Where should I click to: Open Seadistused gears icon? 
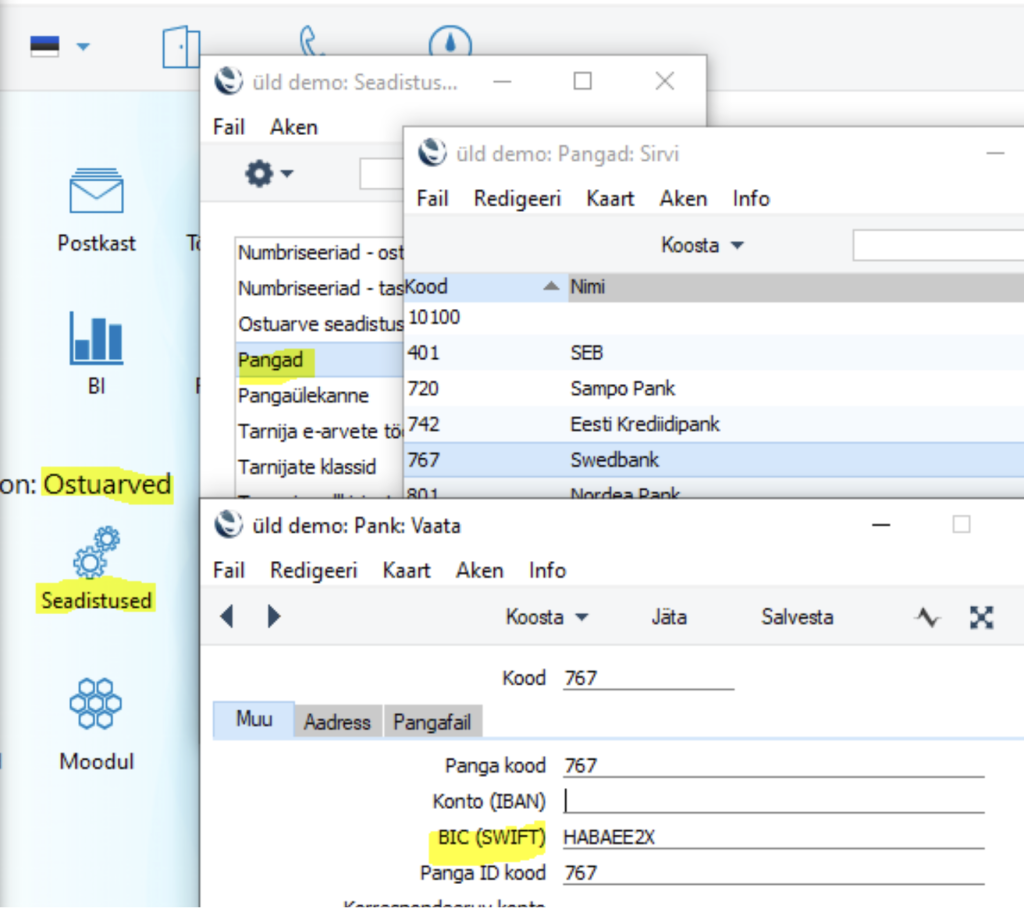(96, 552)
